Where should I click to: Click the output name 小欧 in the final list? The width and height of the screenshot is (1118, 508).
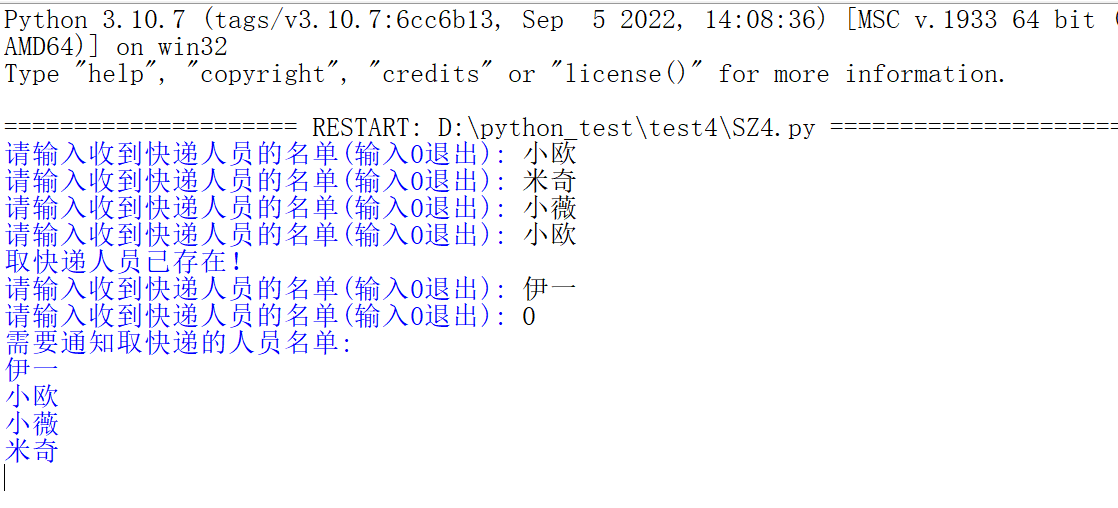tap(32, 397)
